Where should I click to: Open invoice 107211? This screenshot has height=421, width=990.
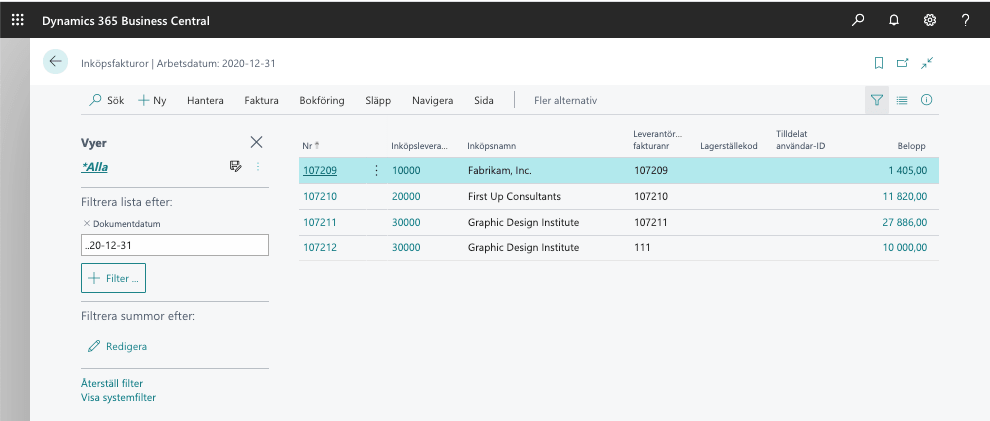click(320, 222)
